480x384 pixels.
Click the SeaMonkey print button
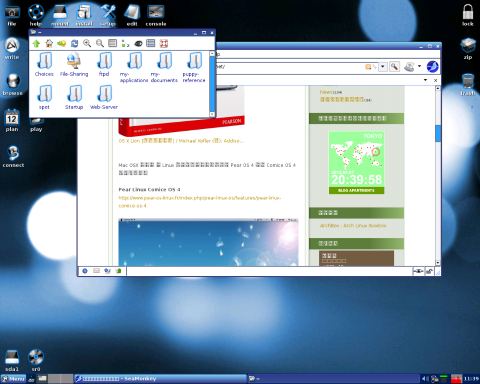pyautogui.click(x=410, y=67)
